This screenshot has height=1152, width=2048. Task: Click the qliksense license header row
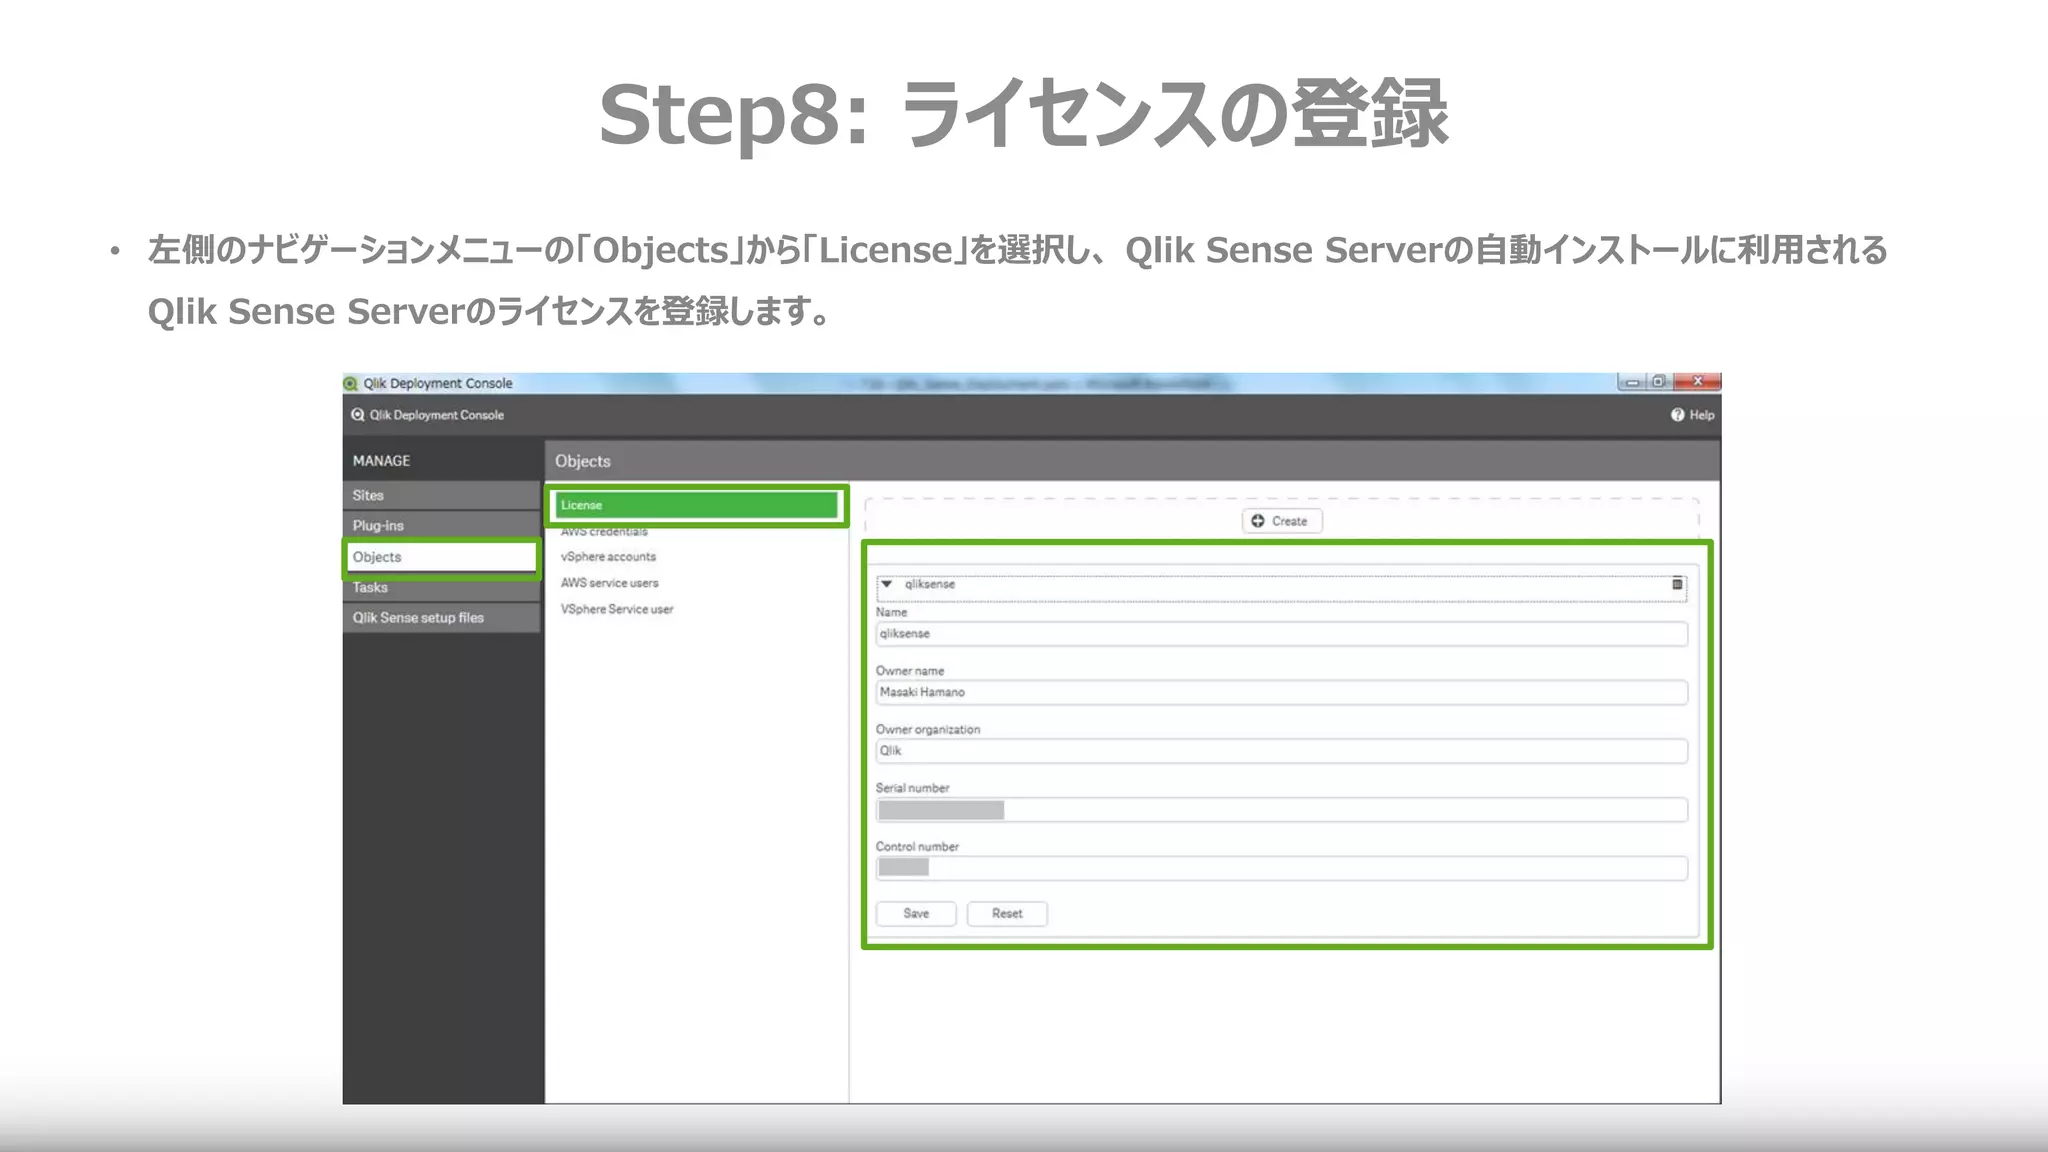click(x=1281, y=588)
